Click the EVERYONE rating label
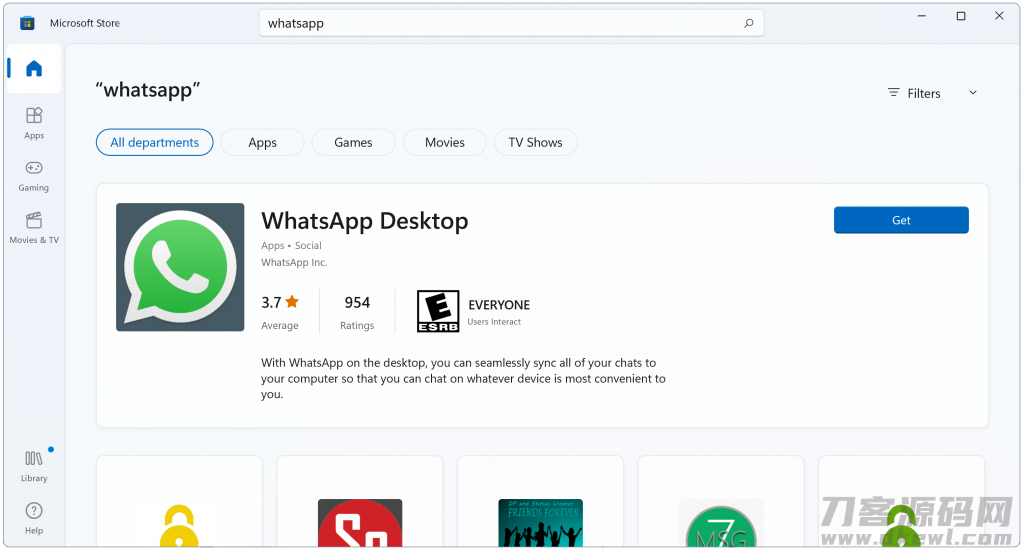Image resolution: width=1024 pixels, height=551 pixels. pyautogui.click(x=499, y=305)
